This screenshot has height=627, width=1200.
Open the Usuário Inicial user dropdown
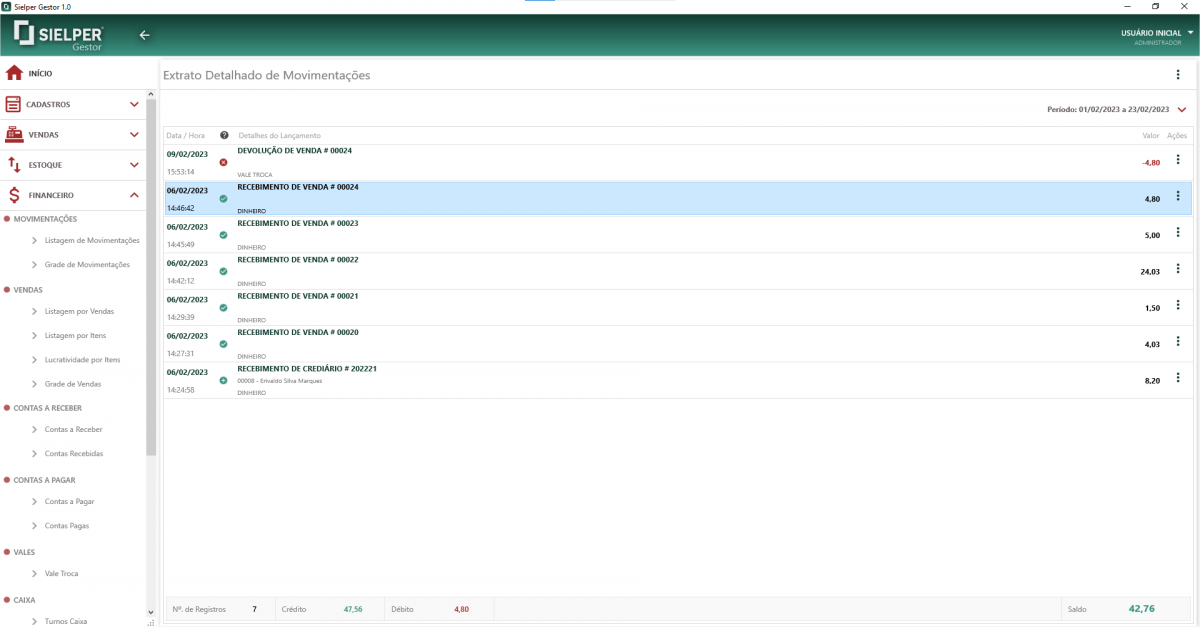click(x=1191, y=33)
